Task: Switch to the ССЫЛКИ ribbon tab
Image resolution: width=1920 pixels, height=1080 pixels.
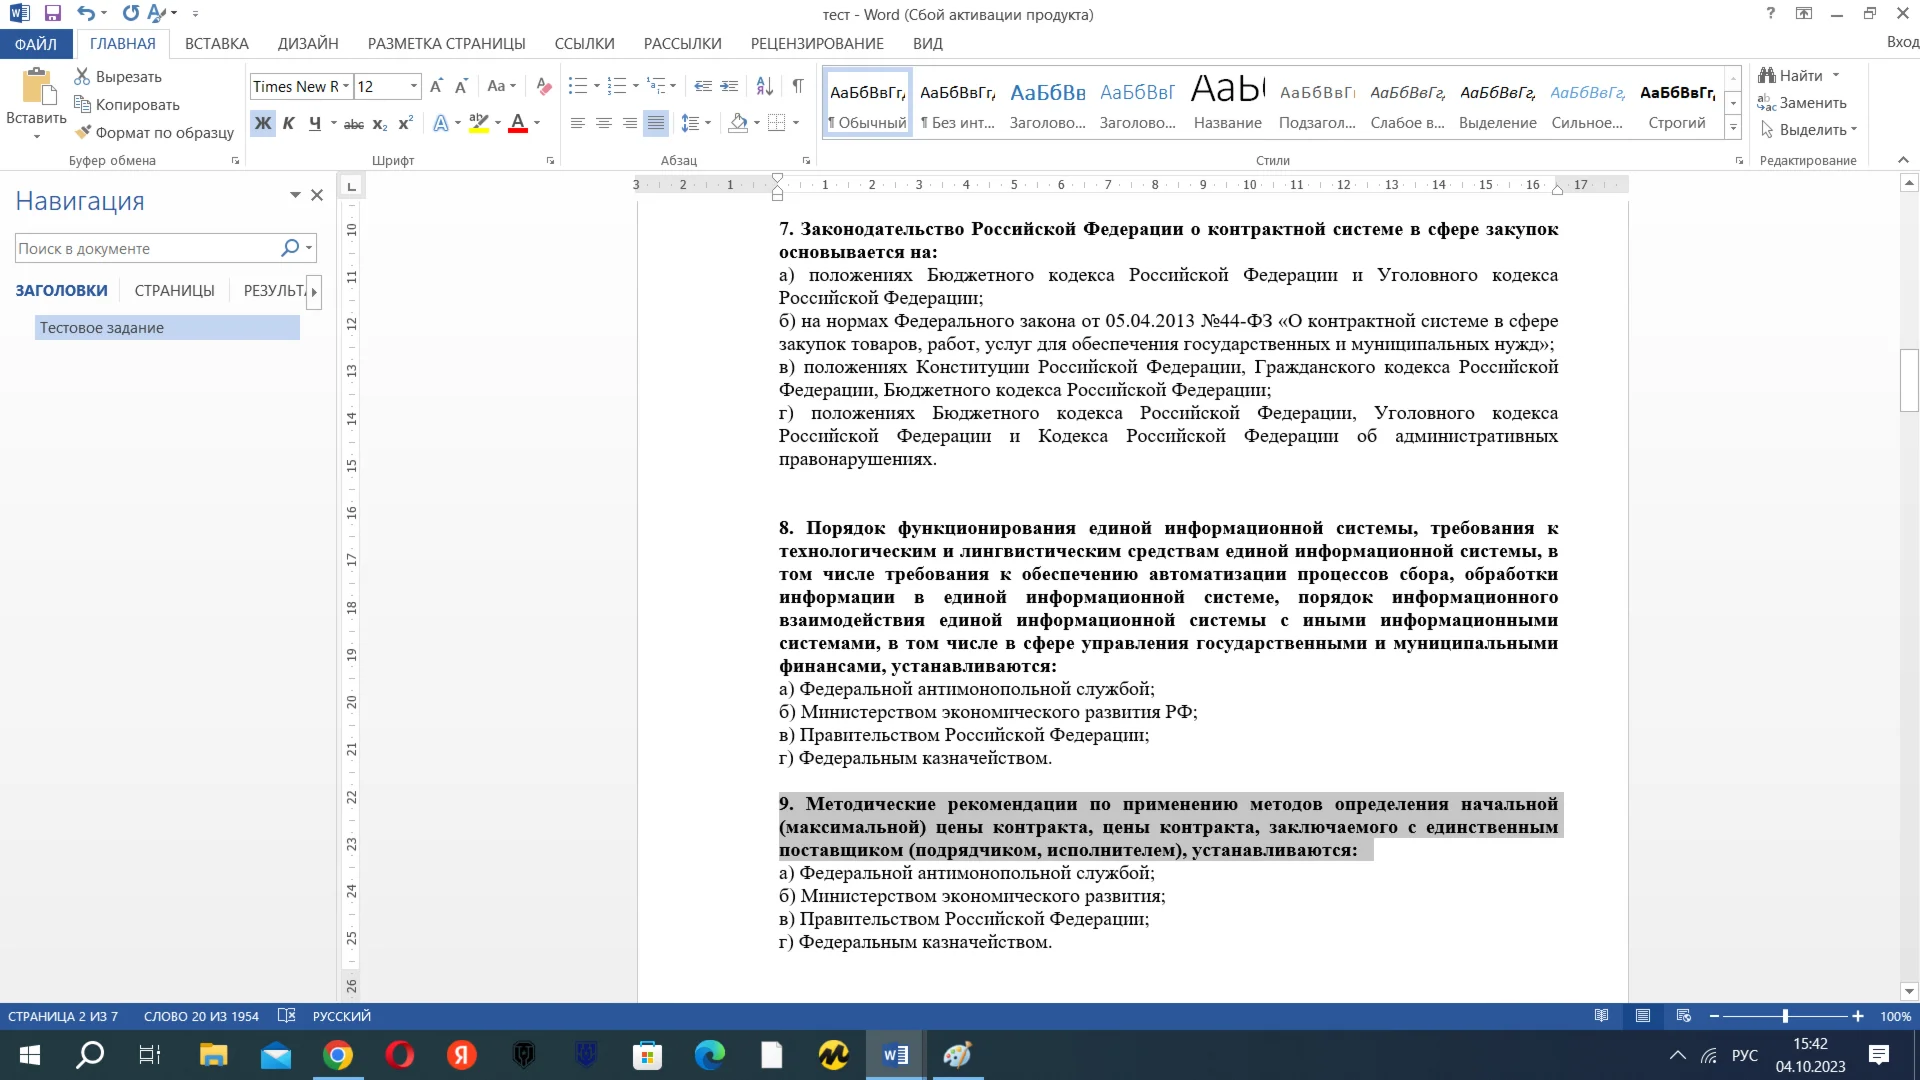Action: click(x=584, y=44)
